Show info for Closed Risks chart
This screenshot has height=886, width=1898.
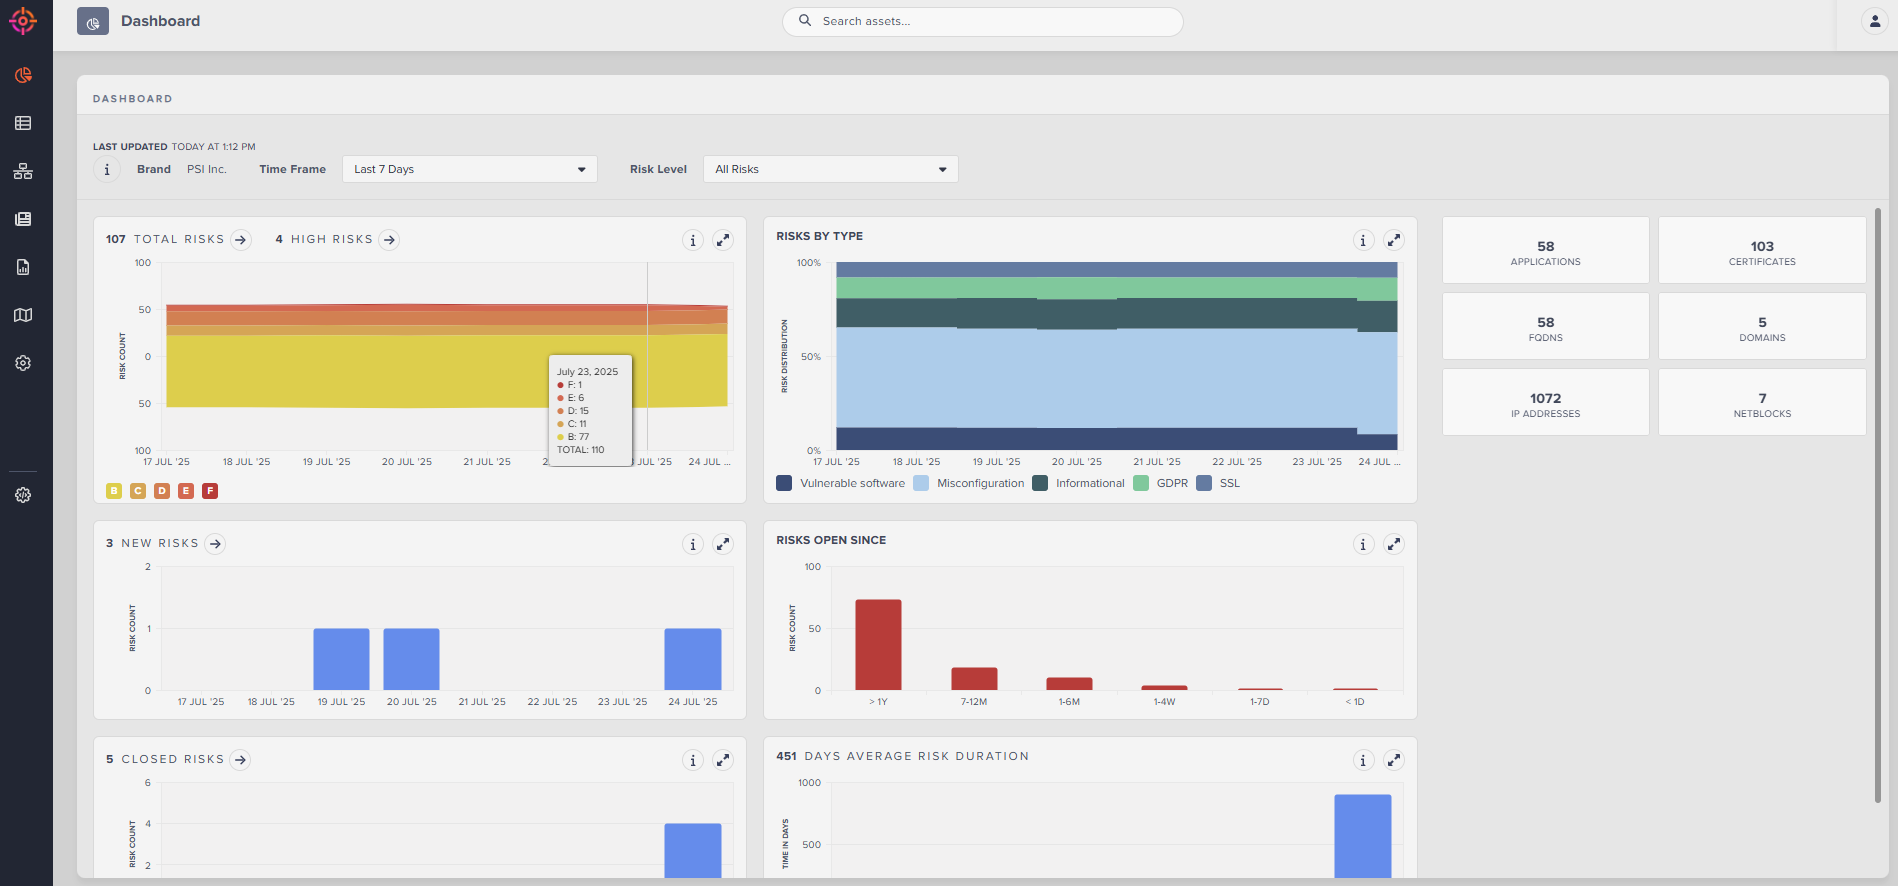[x=693, y=760]
